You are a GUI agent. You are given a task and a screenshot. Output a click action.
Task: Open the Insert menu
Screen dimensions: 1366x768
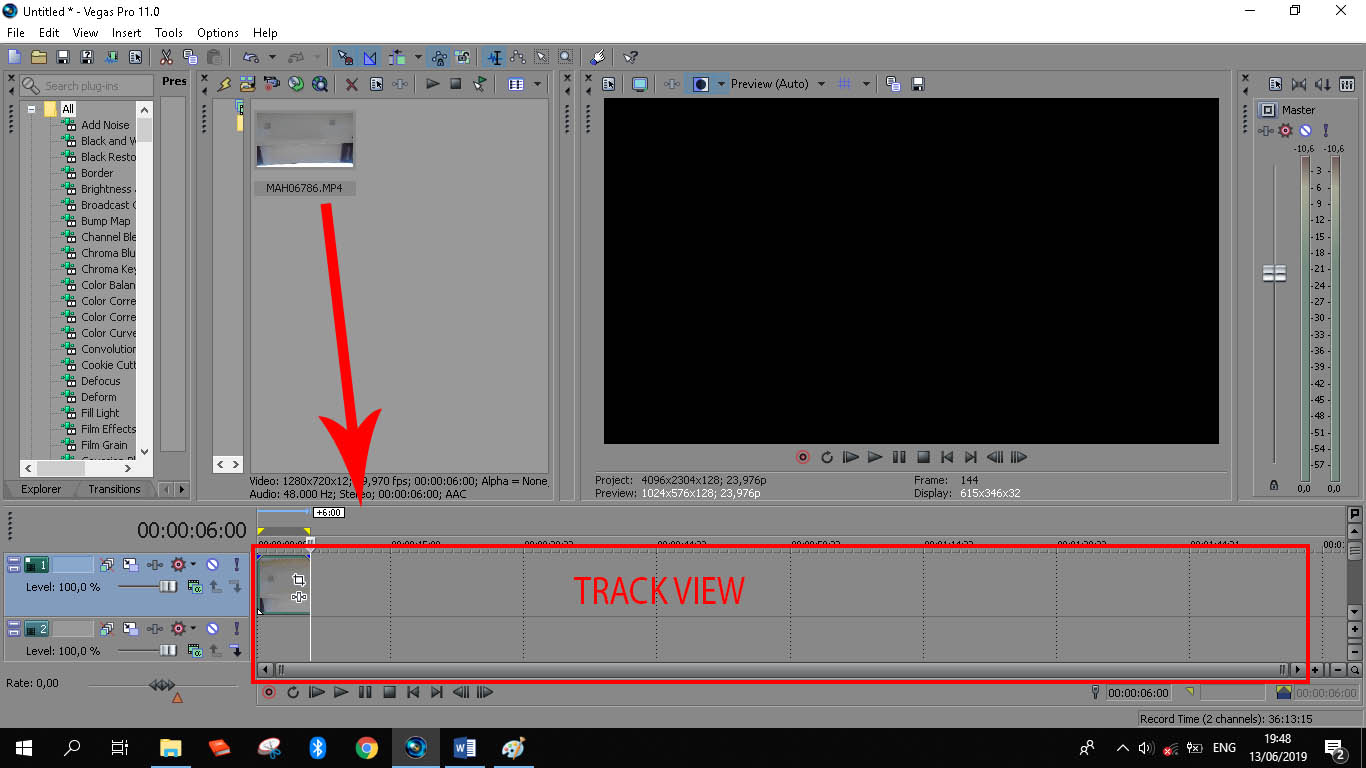(x=126, y=33)
